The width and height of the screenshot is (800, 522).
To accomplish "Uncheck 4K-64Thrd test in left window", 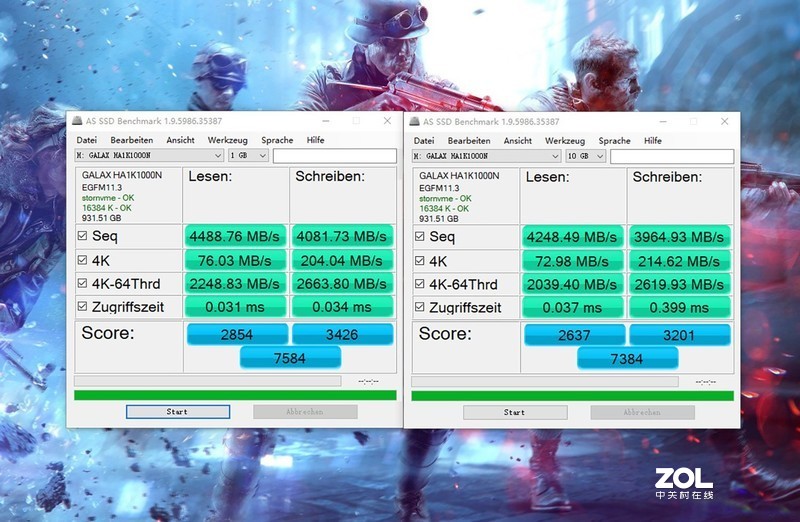I will [82, 283].
